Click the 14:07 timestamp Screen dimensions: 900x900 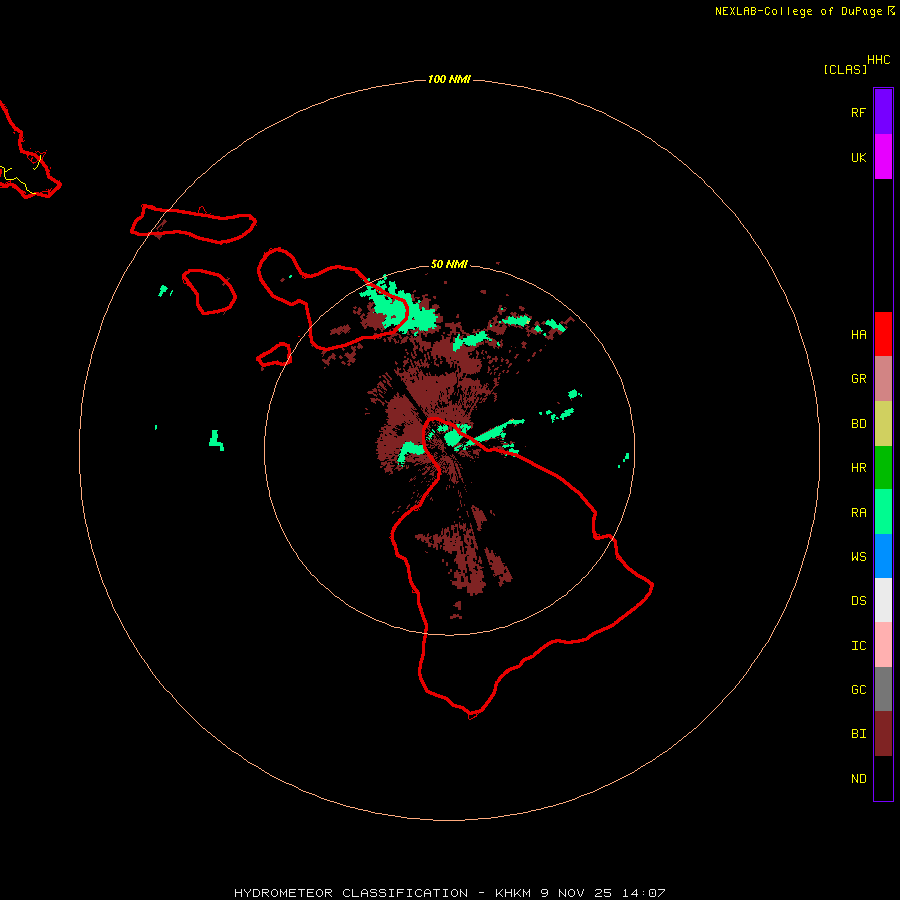(643, 893)
